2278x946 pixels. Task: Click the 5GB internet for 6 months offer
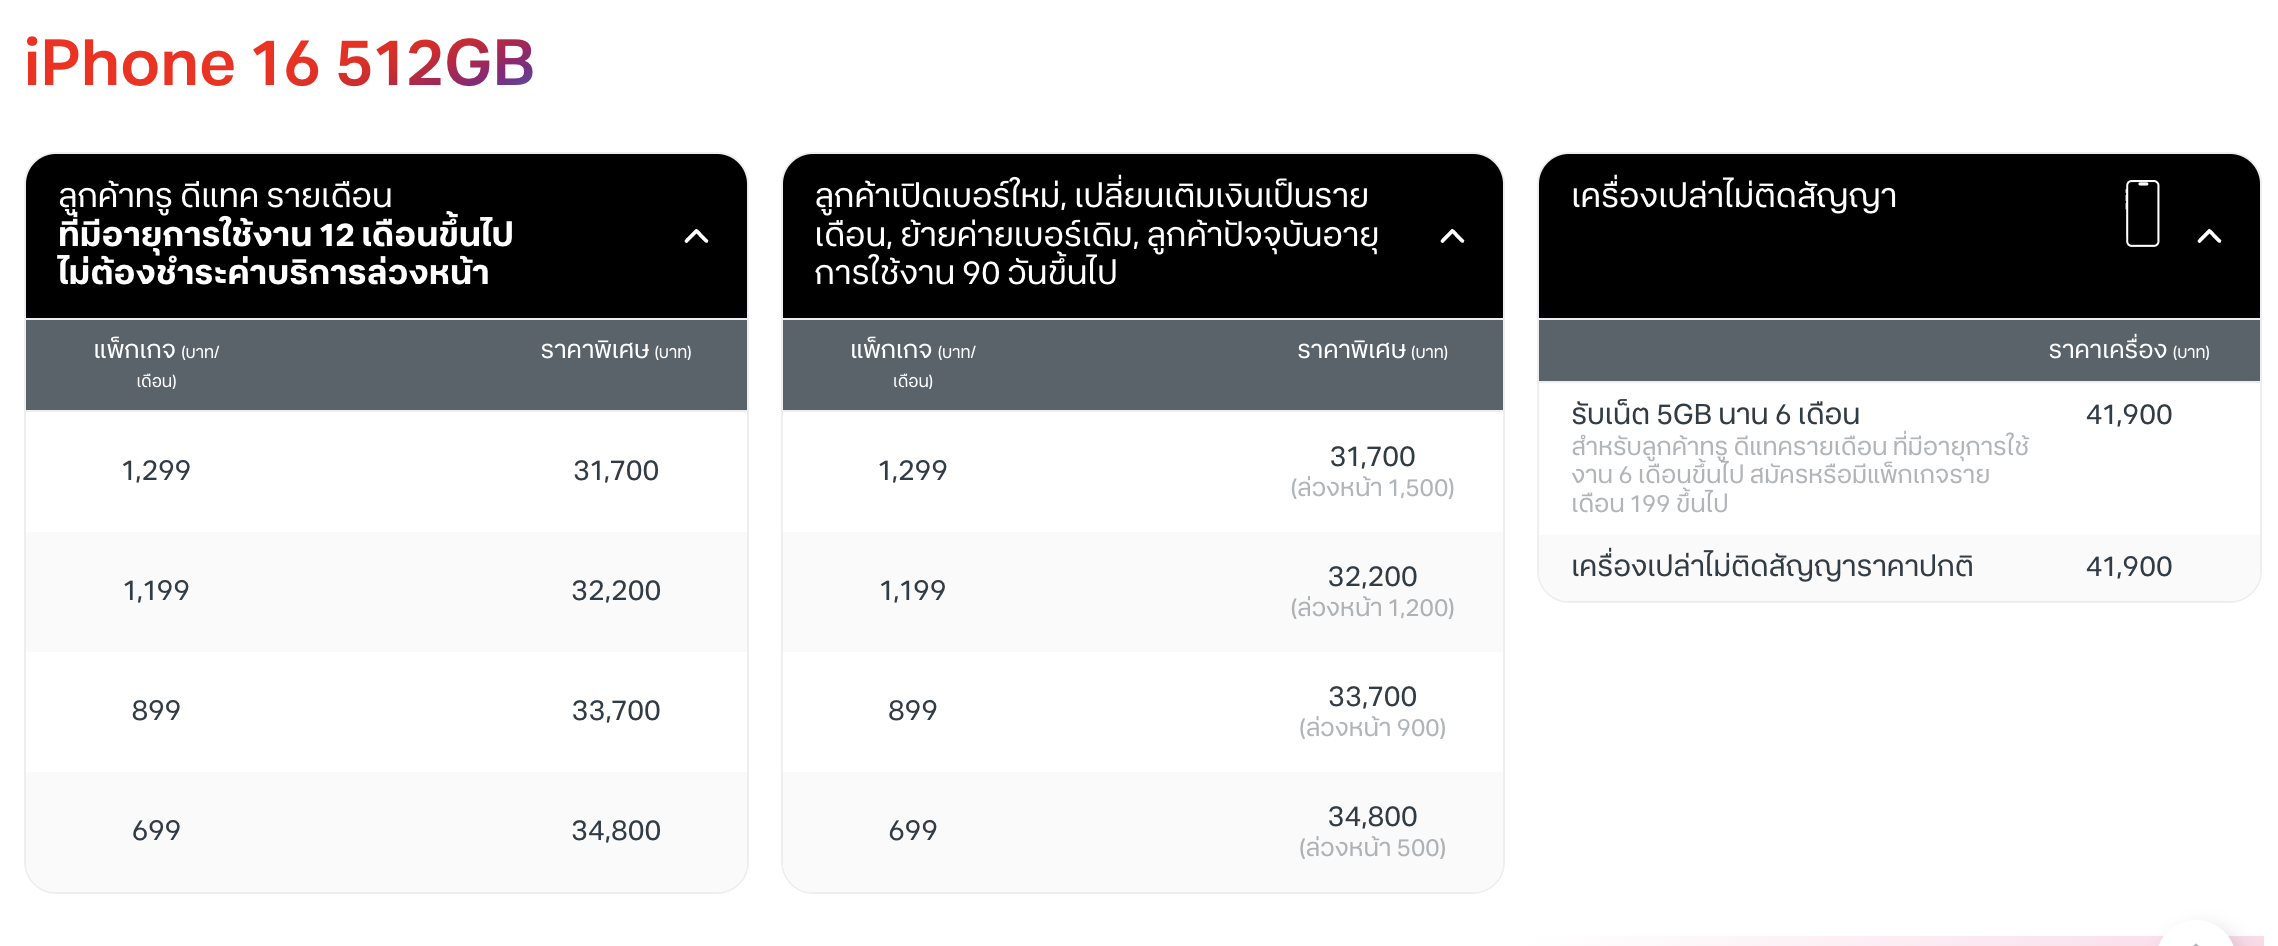pyautogui.click(x=1715, y=414)
